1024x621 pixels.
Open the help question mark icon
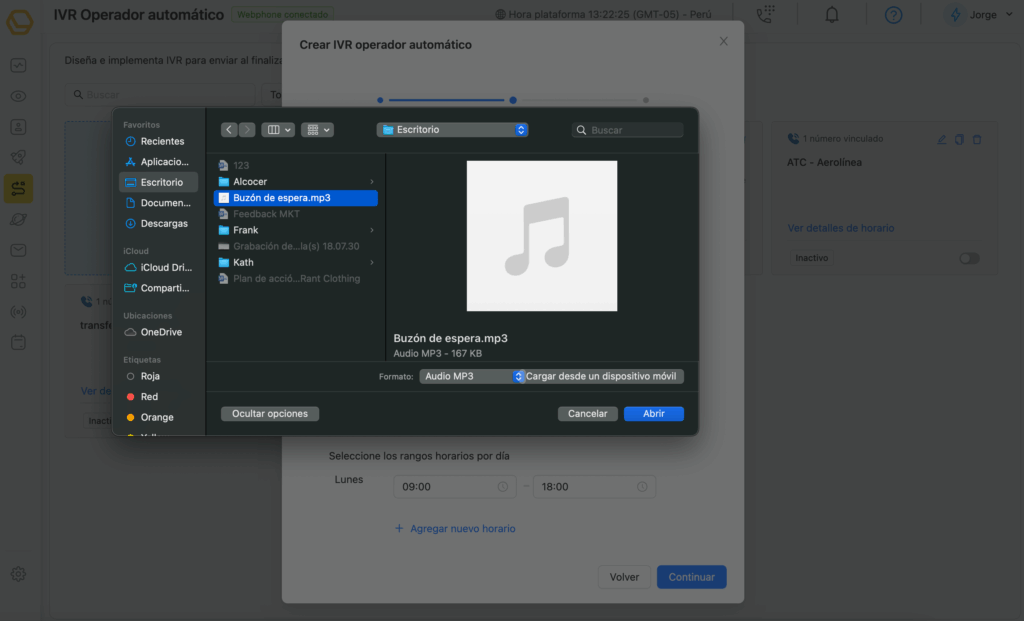(893, 15)
